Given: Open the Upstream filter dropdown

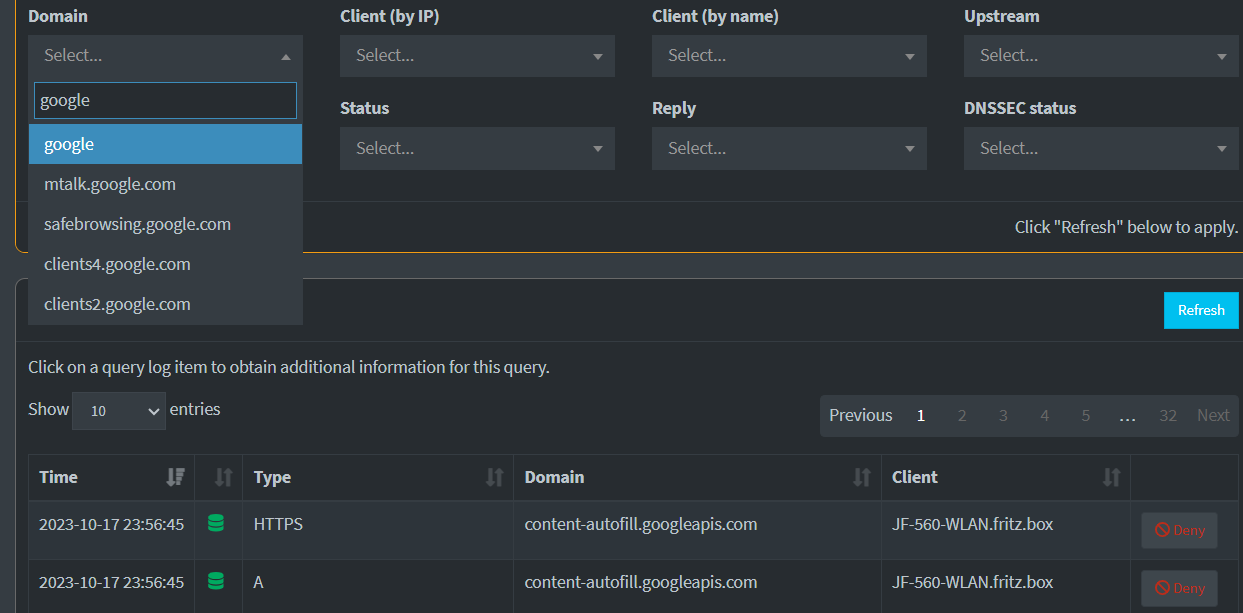Looking at the screenshot, I should 1100,55.
